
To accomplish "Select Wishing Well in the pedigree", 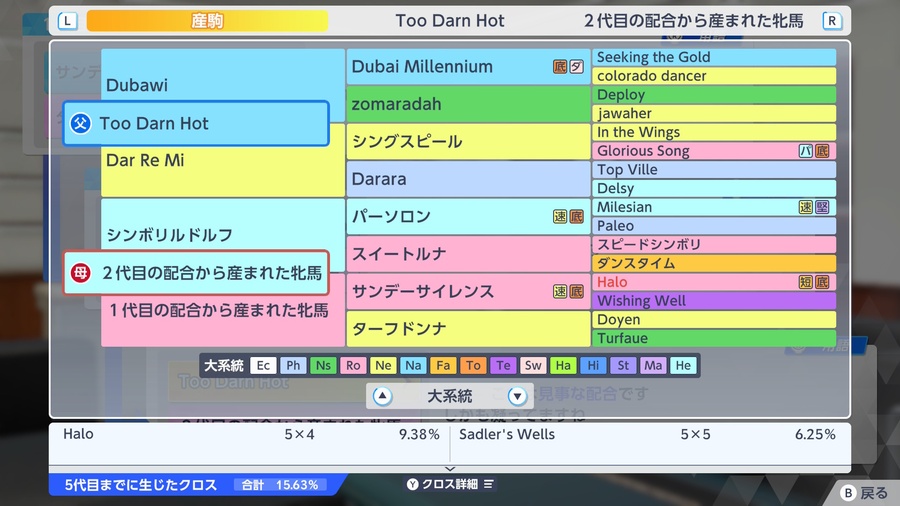I will tap(714, 301).
